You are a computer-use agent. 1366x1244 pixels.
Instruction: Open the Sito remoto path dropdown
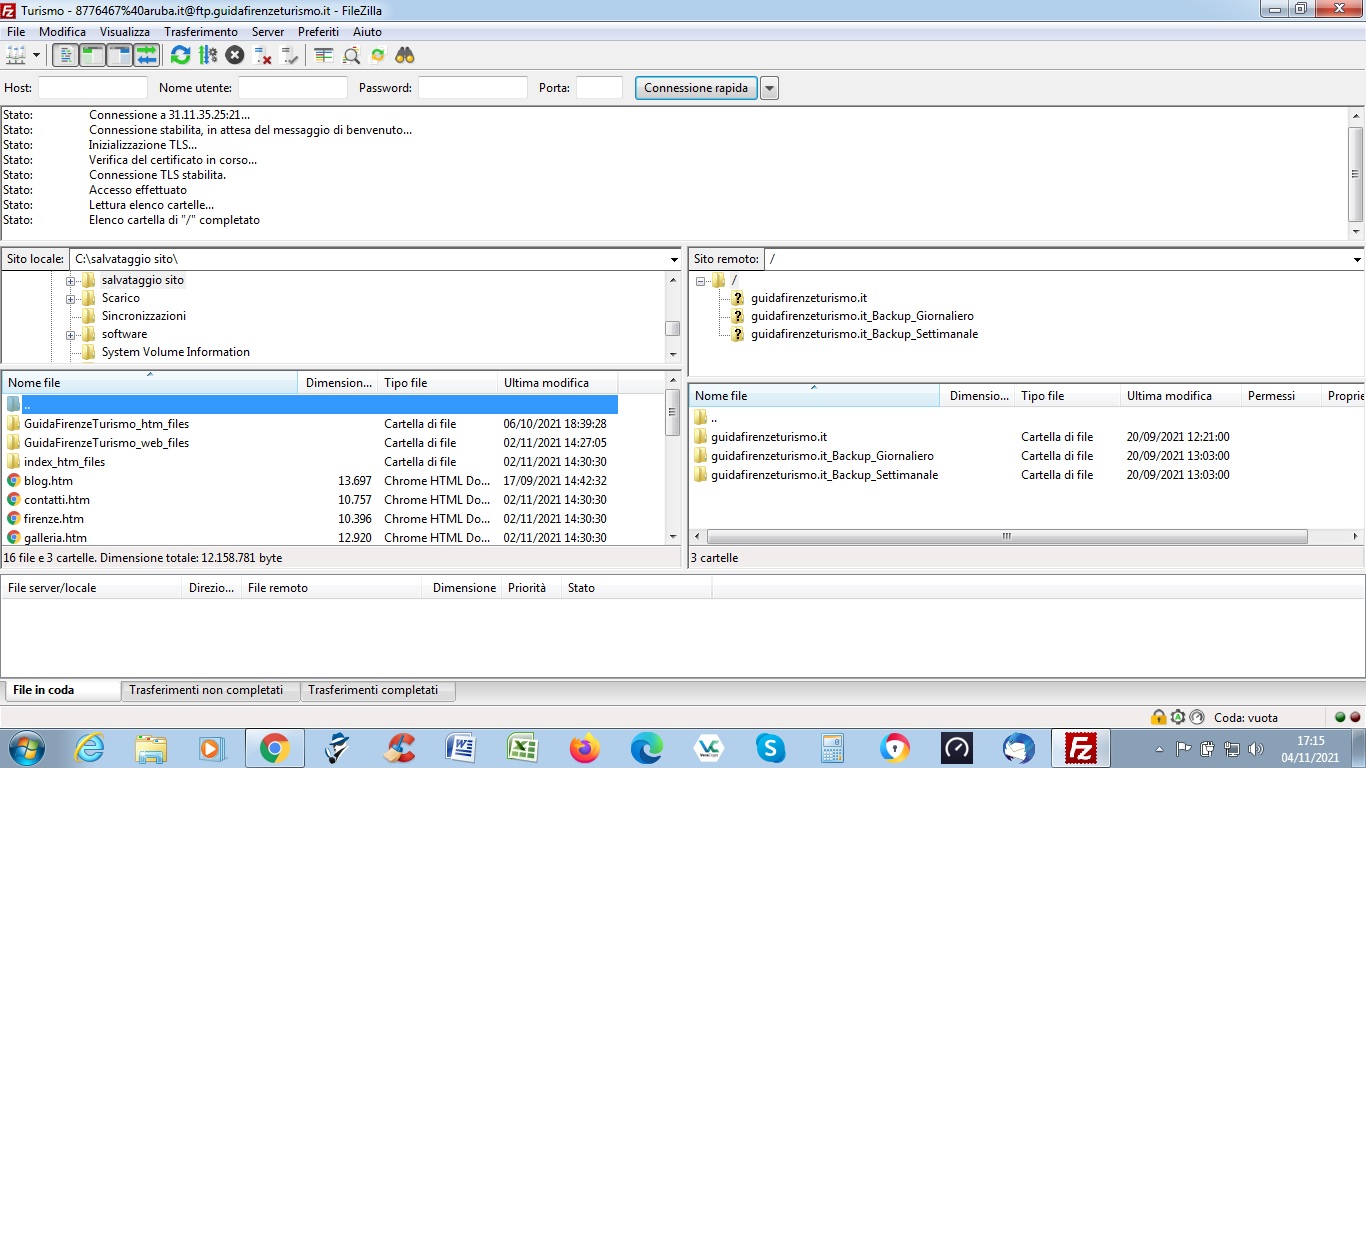1357,259
